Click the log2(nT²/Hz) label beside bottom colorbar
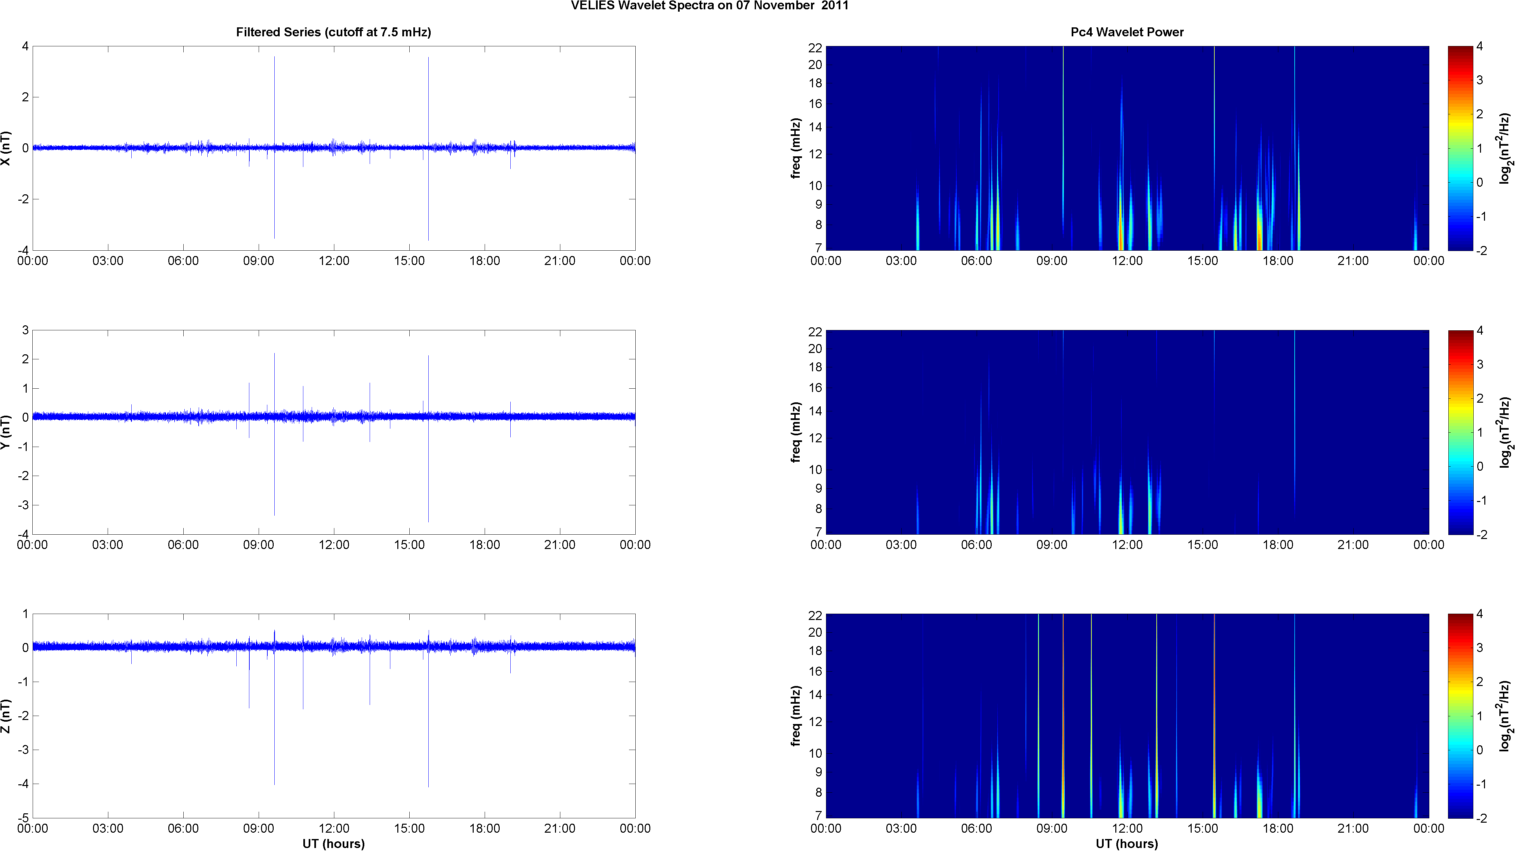 click(x=1506, y=716)
